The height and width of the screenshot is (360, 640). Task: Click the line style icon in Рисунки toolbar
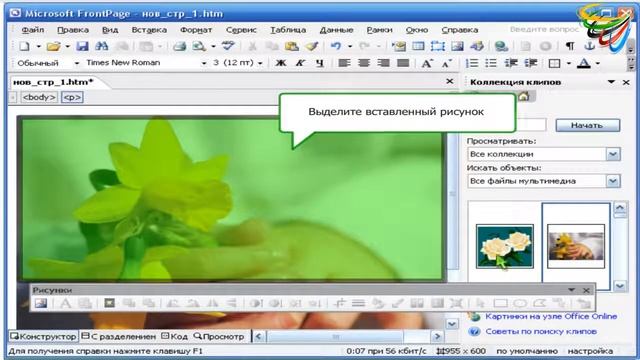[x=358, y=303]
